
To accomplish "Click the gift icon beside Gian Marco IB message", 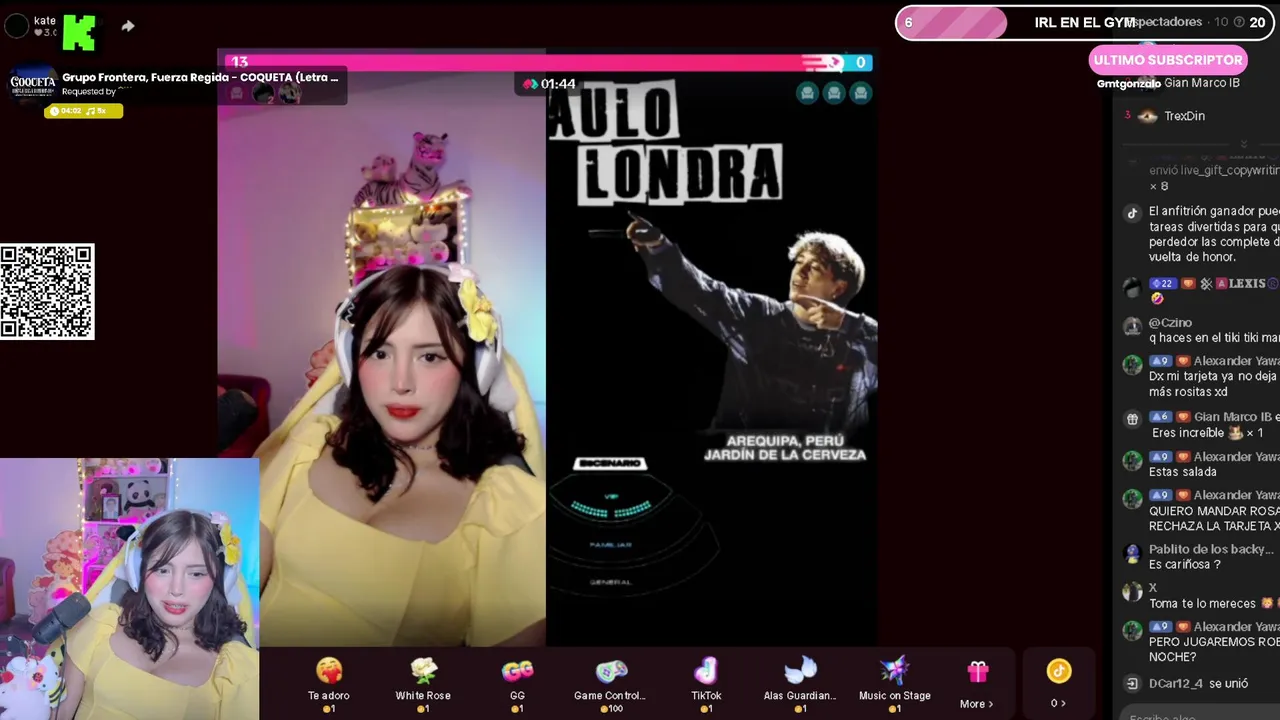I will (x=1132, y=419).
